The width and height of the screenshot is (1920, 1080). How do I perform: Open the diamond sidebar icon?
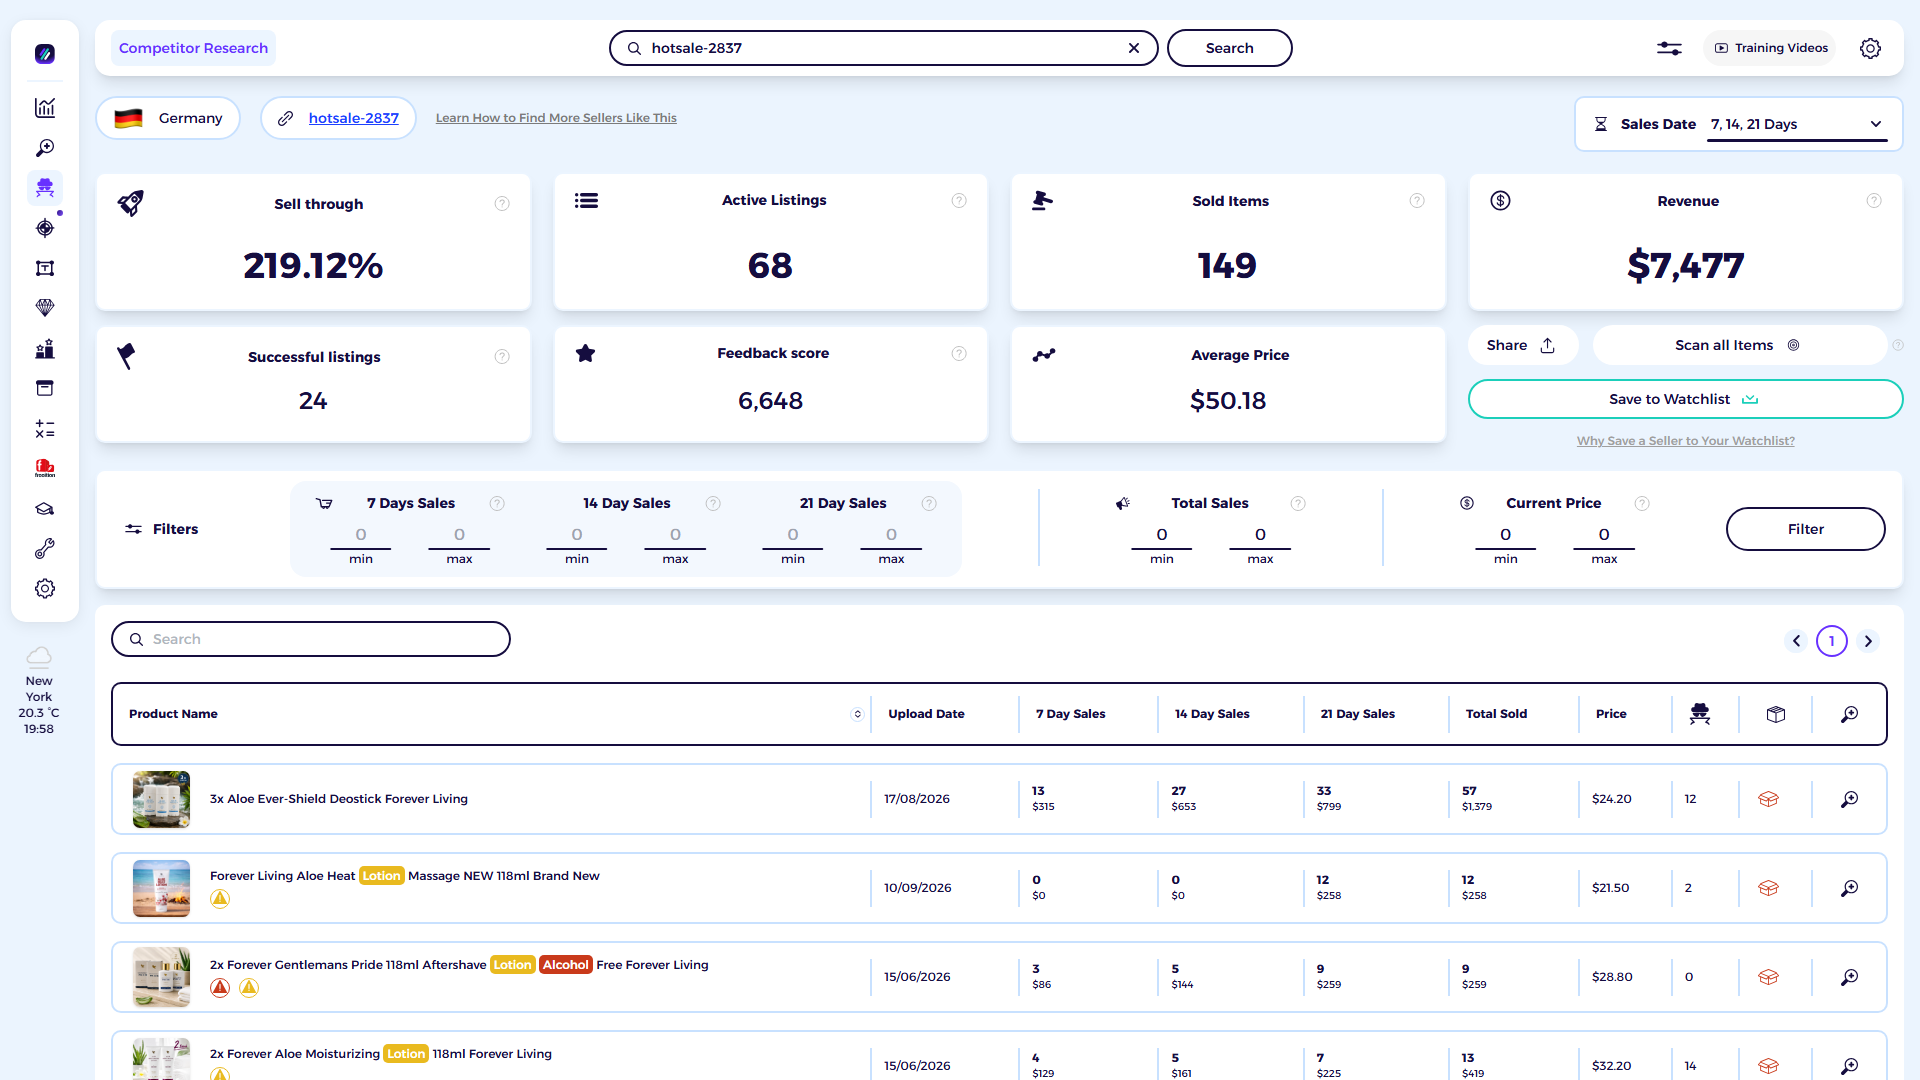coord(45,308)
